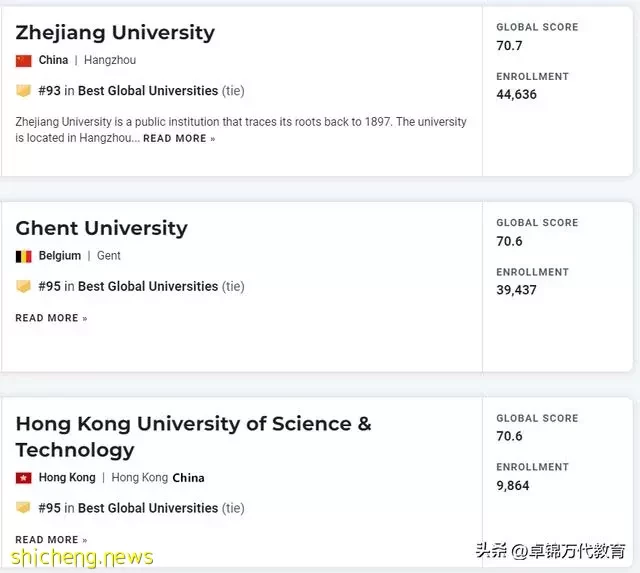This screenshot has height=573, width=640.
Task: Click Best Global Universities link in Ghent card
Action: point(147,287)
